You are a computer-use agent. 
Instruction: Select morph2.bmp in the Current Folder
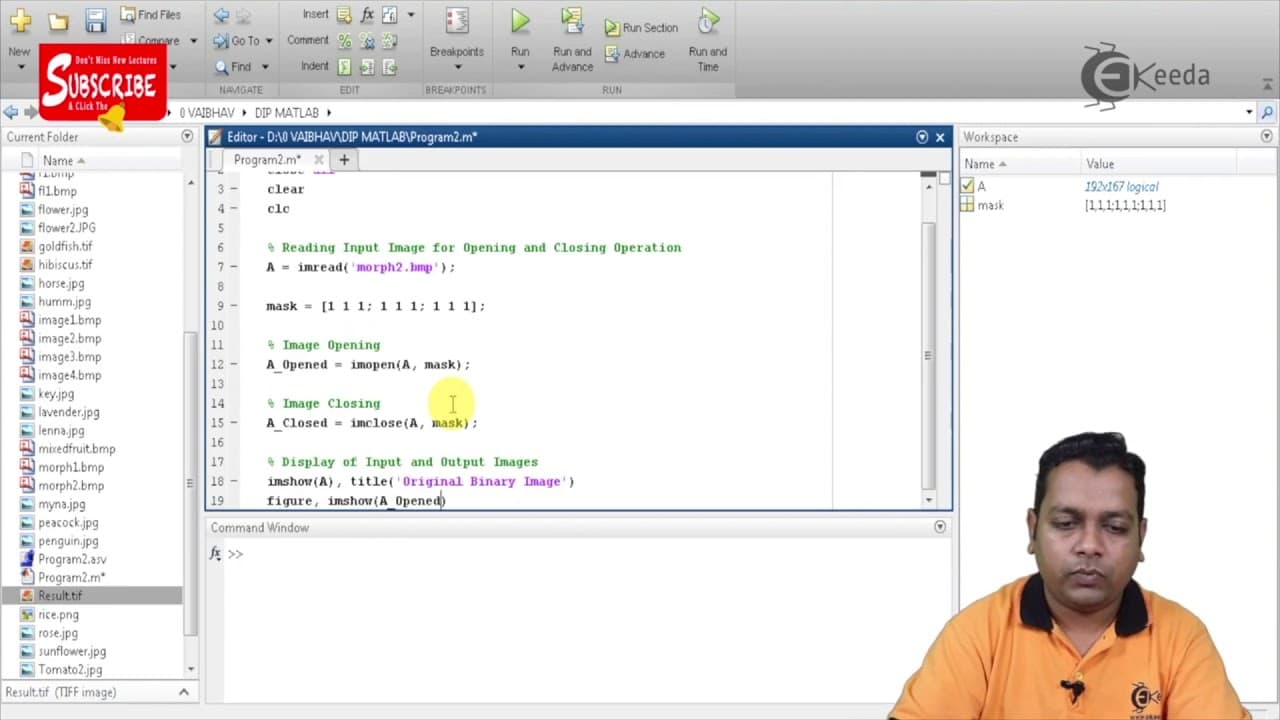pyautogui.click(x=71, y=486)
